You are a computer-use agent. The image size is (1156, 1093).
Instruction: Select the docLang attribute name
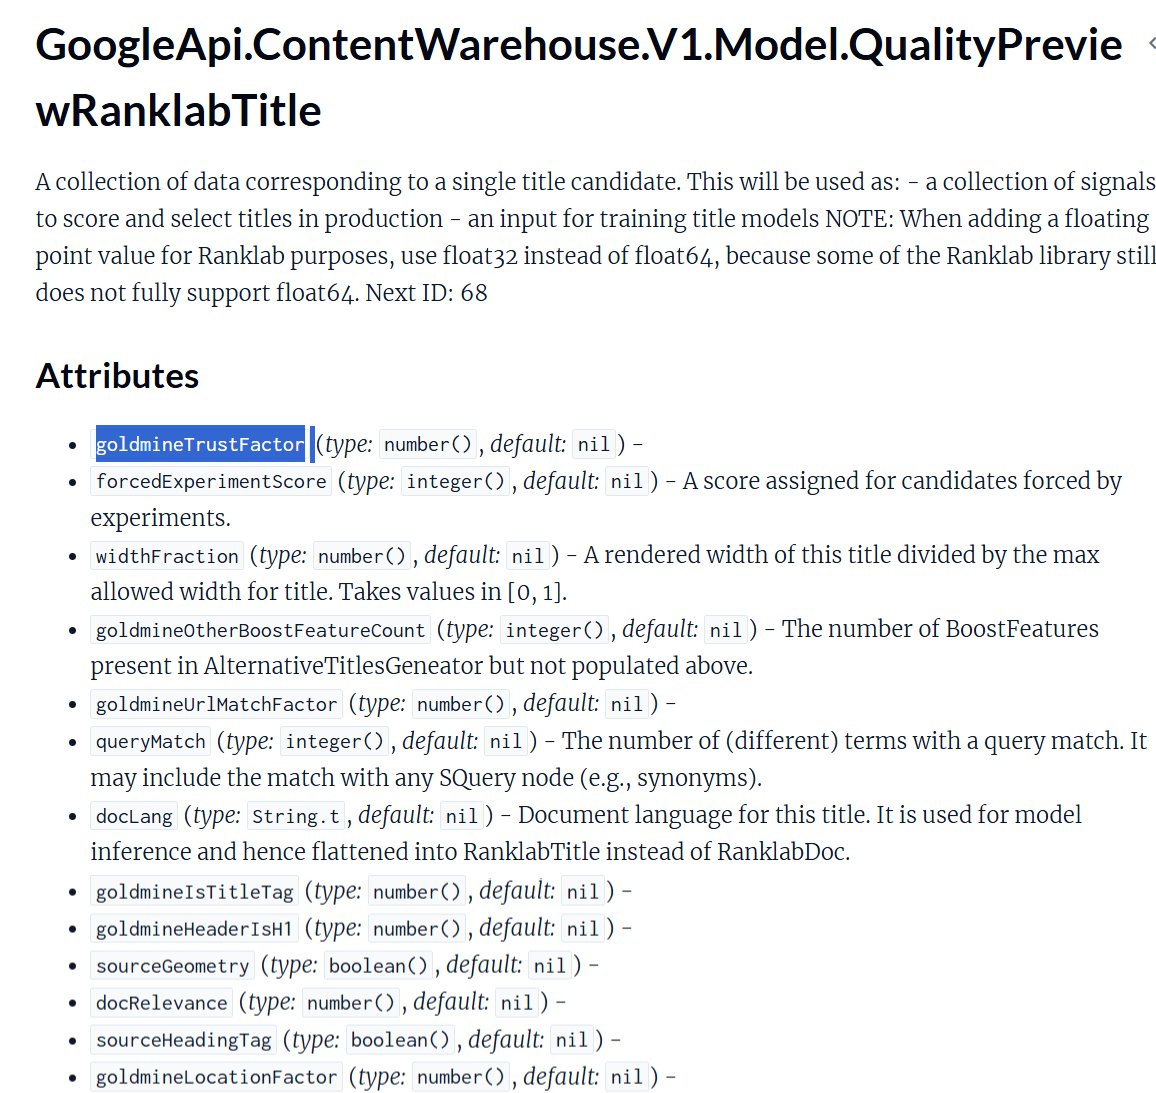coord(134,816)
